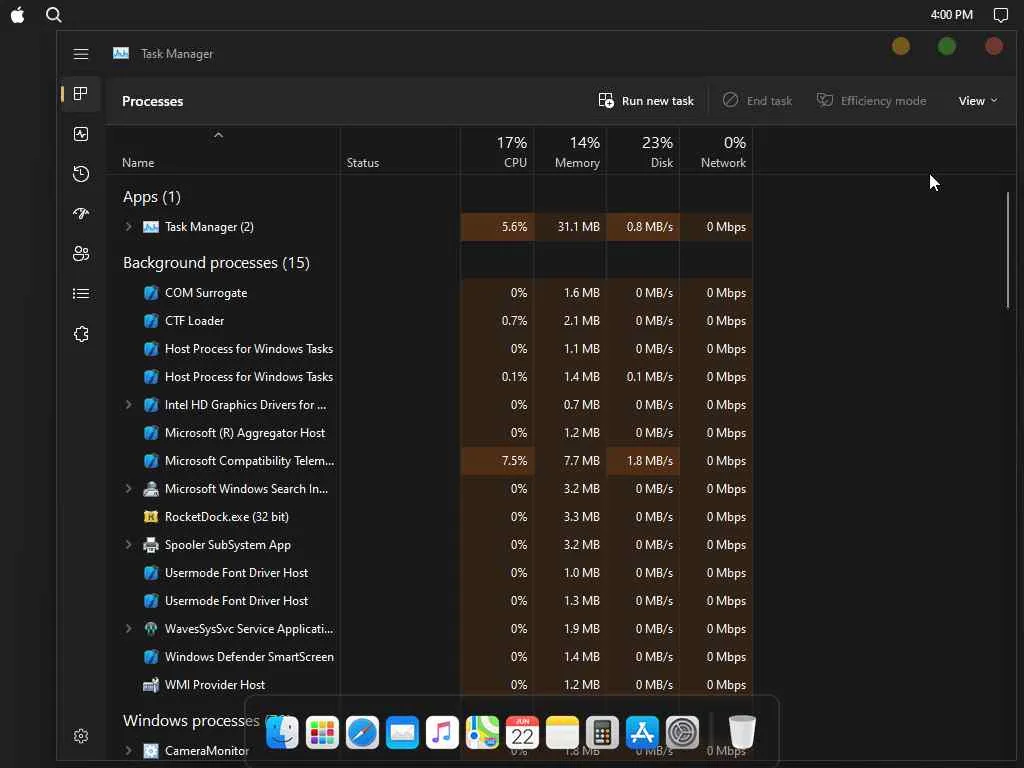This screenshot has width=1024, height=768.
Task: Click the 1.8 MB/s disk cell
Action: 643,461
